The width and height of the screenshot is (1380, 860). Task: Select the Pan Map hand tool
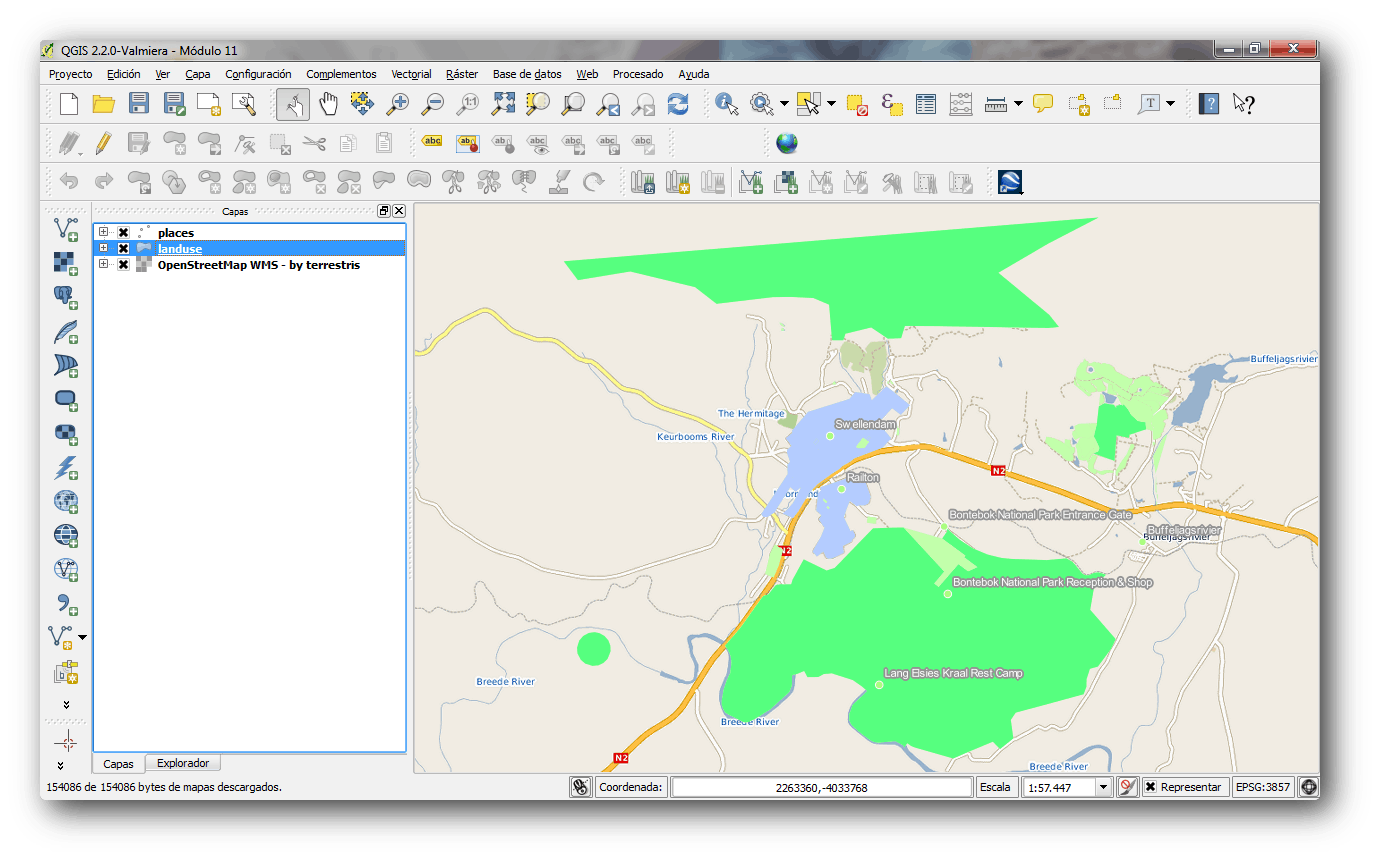328,103
